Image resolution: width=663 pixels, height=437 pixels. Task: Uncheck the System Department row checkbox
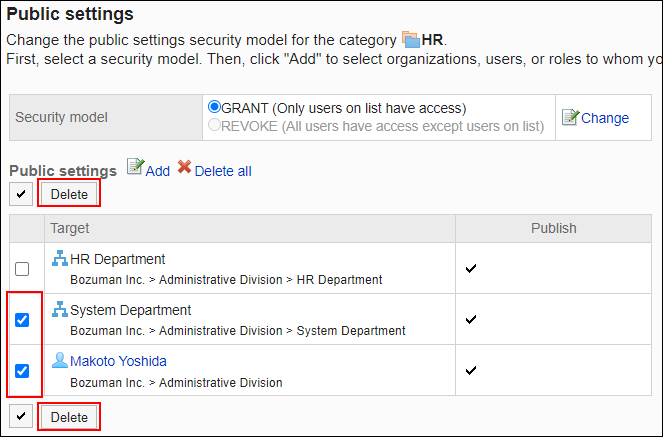tap(22, 320)
